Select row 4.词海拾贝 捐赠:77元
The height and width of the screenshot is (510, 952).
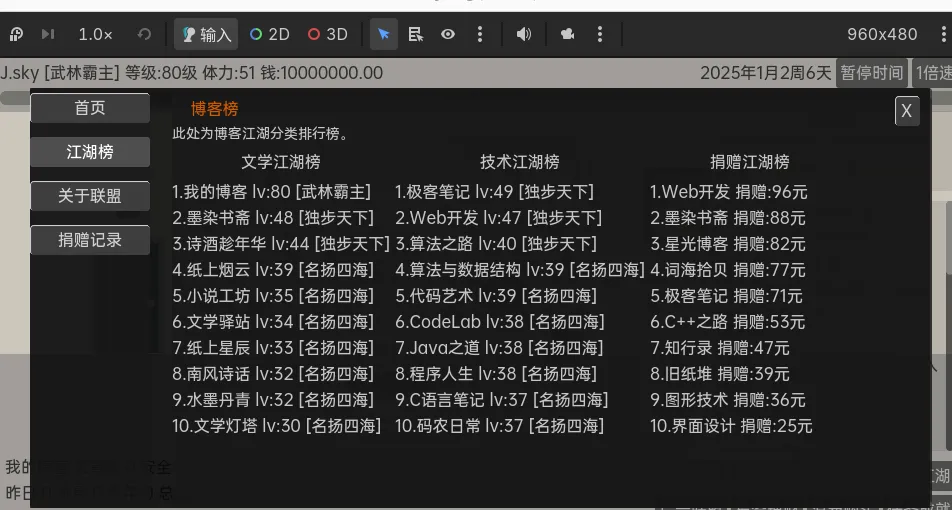point(728,270)
